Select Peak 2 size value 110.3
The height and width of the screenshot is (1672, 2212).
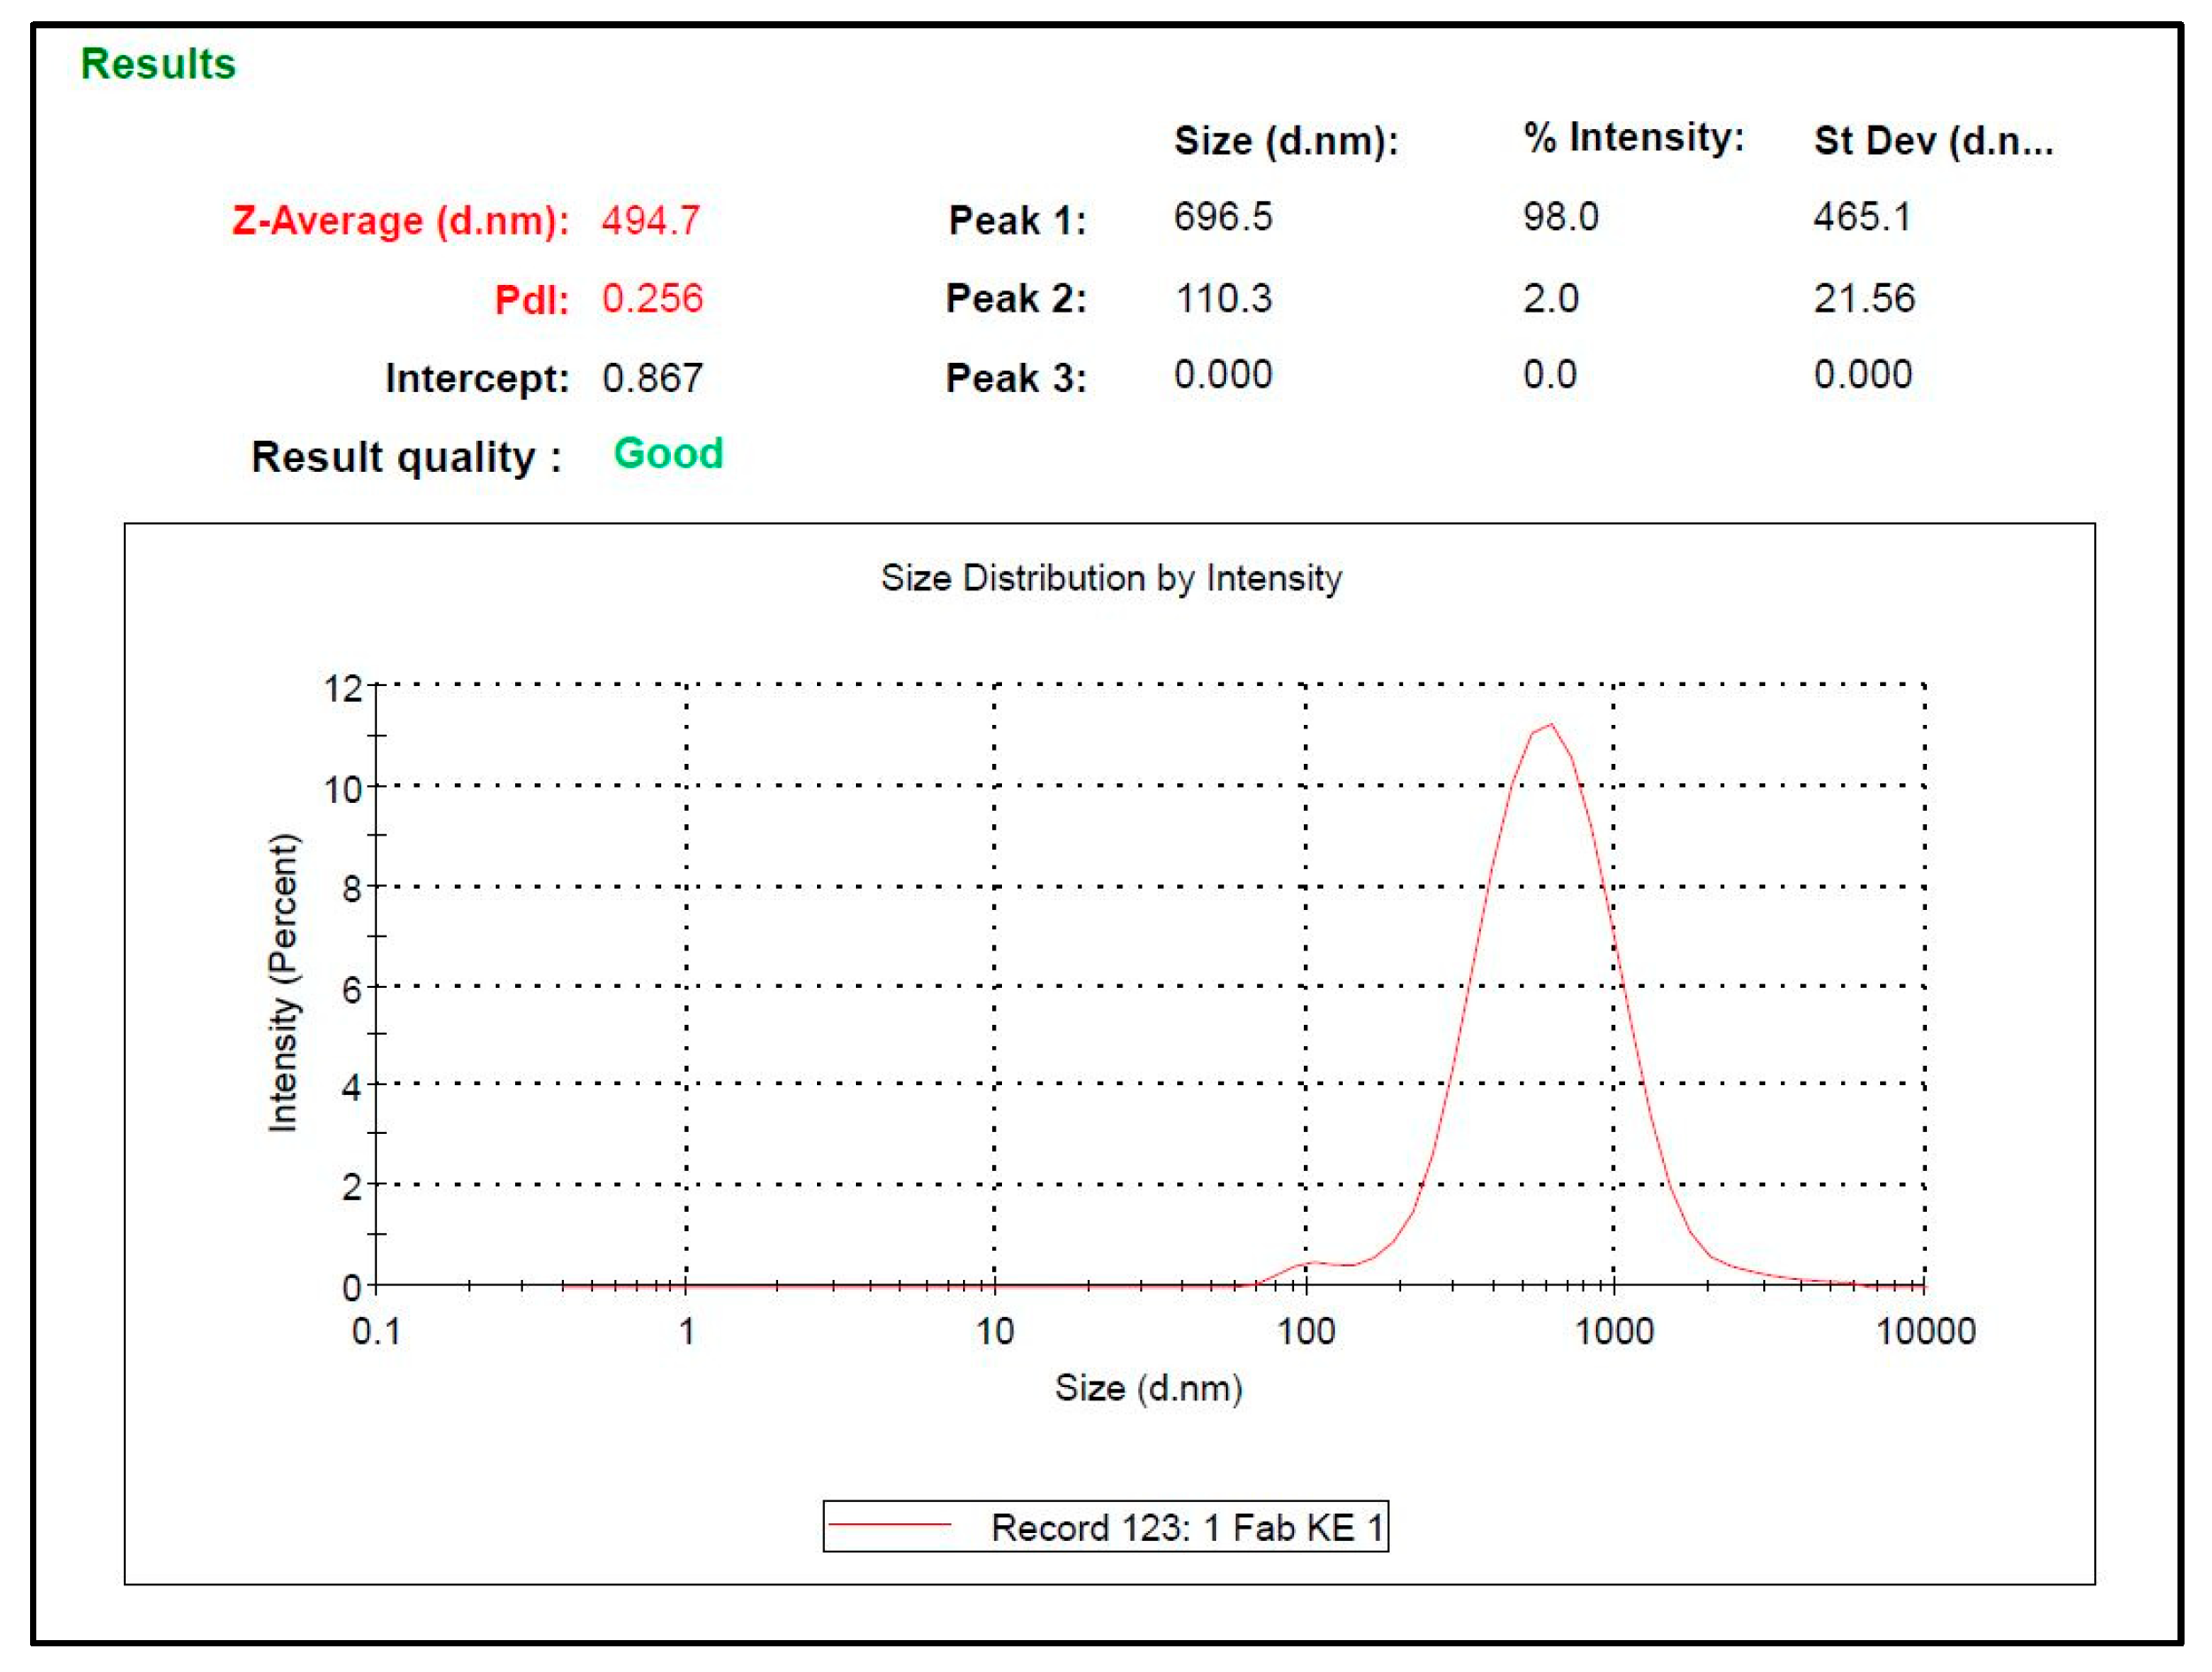click(1223, 299)
